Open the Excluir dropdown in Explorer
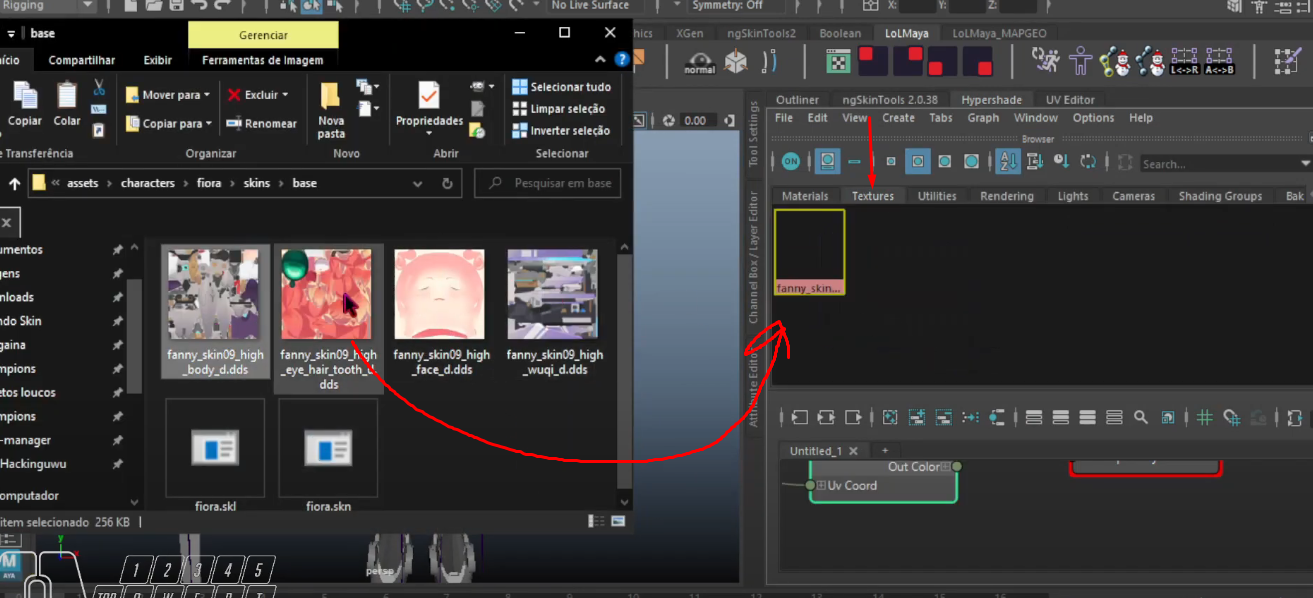Image resolution: width=1313 pixels, height=598 pixels. (x=258, y=95)
